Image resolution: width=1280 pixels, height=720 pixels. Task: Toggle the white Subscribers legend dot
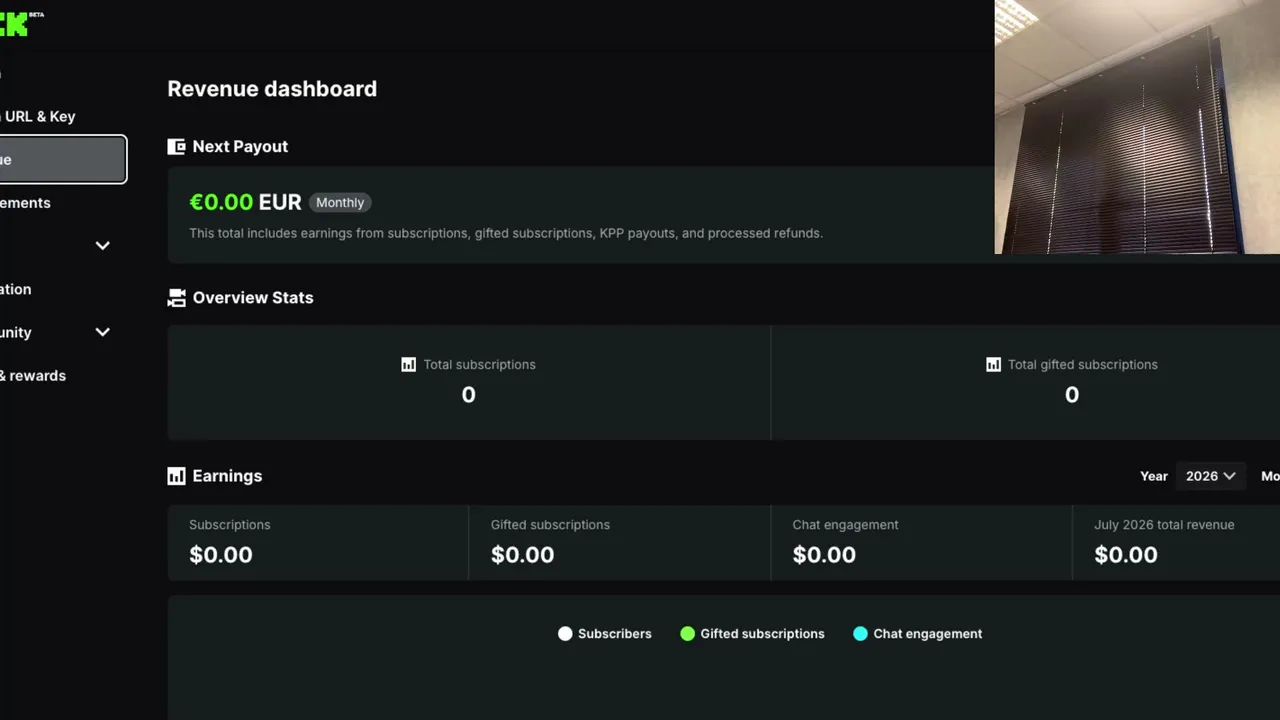point(565,634)
